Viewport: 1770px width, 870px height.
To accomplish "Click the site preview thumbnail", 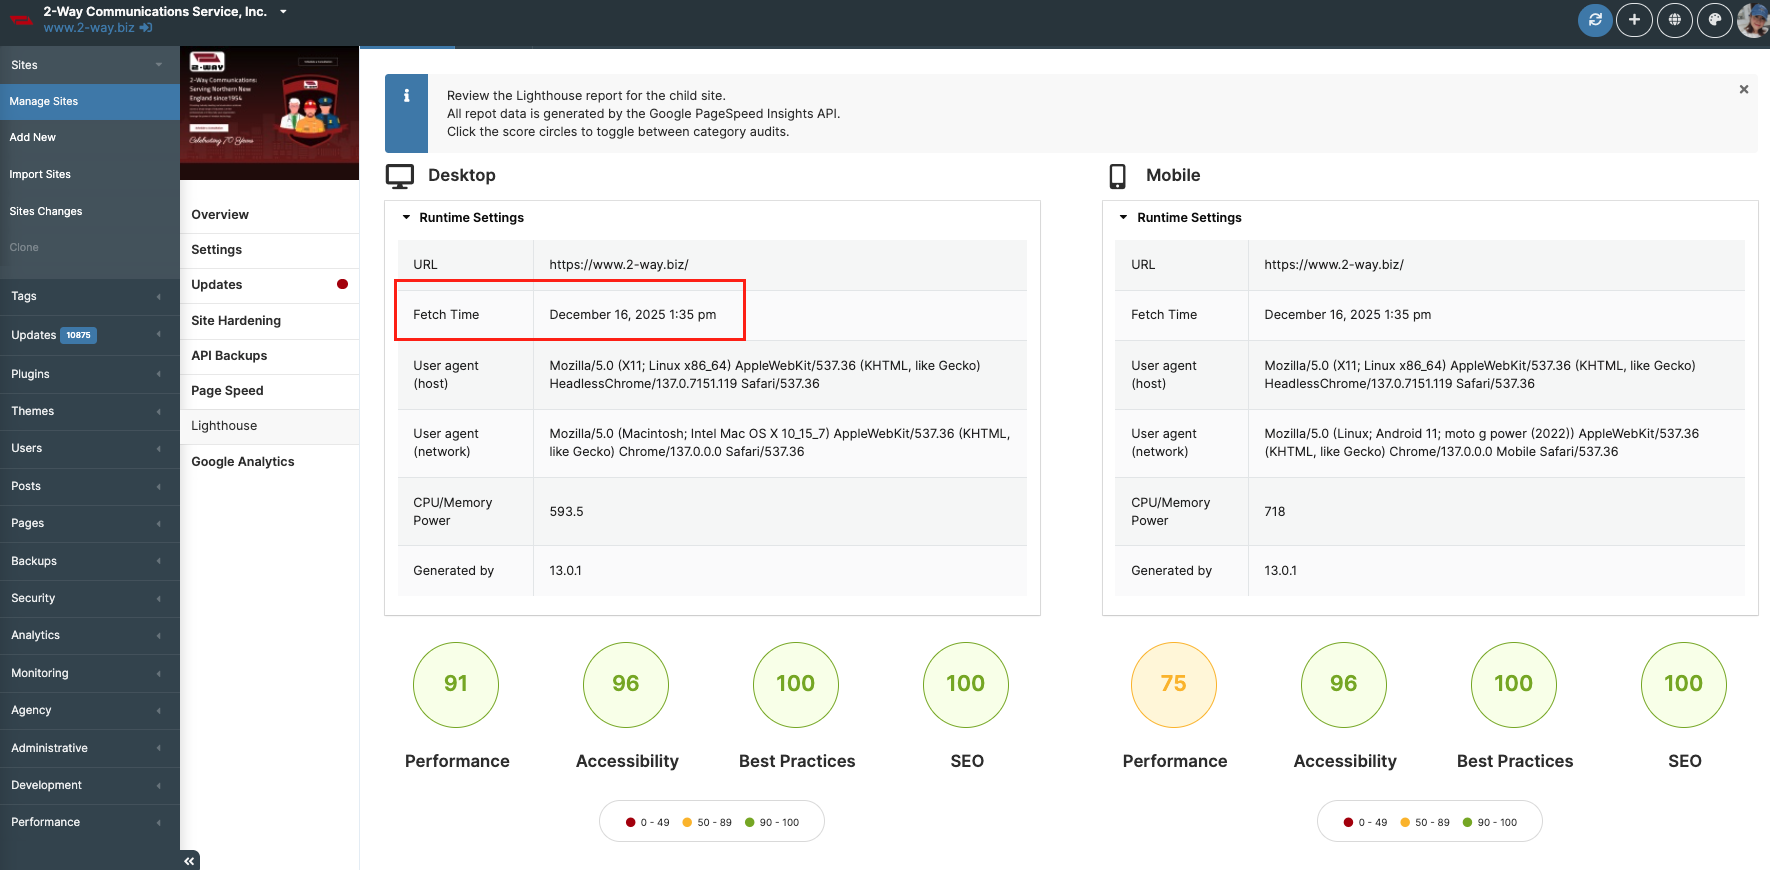I will (269, 113).
